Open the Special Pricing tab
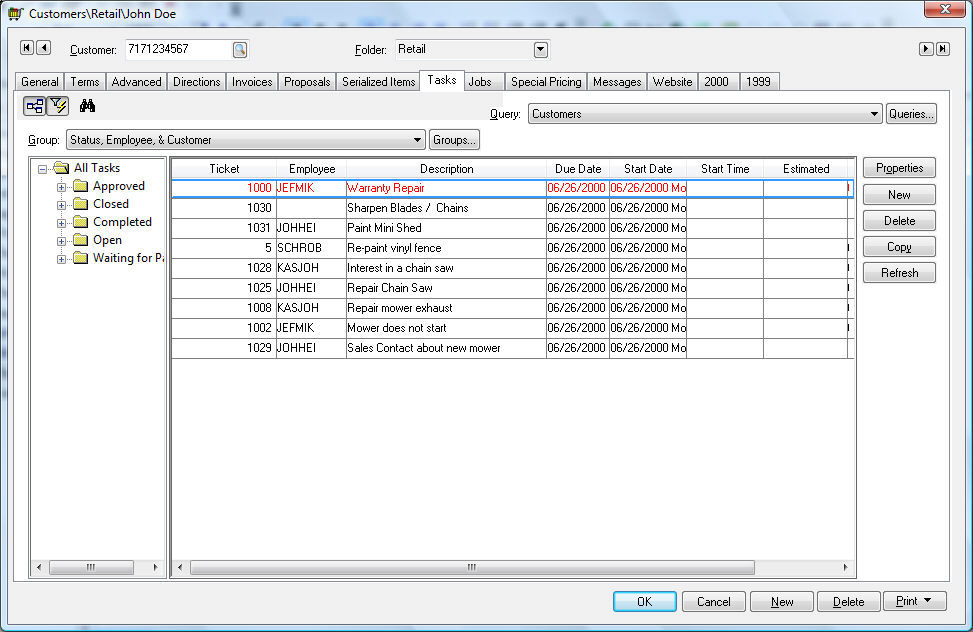The image size is (973, 632). (545, 82)
